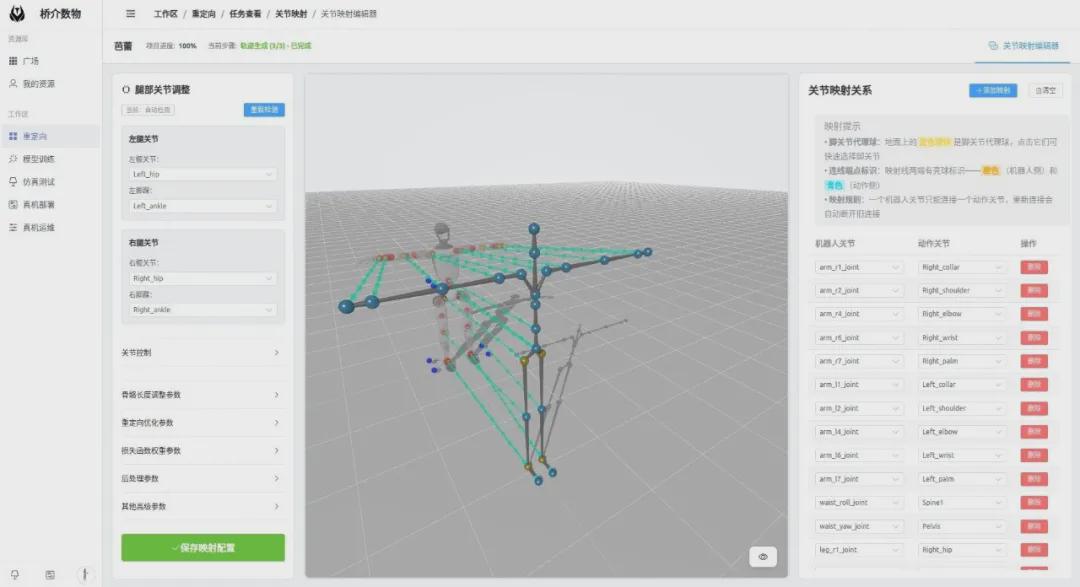Delete the arm_r1_joint mapping row
This screenshot has width=1080, height=587.
(x=1034, y=267)
